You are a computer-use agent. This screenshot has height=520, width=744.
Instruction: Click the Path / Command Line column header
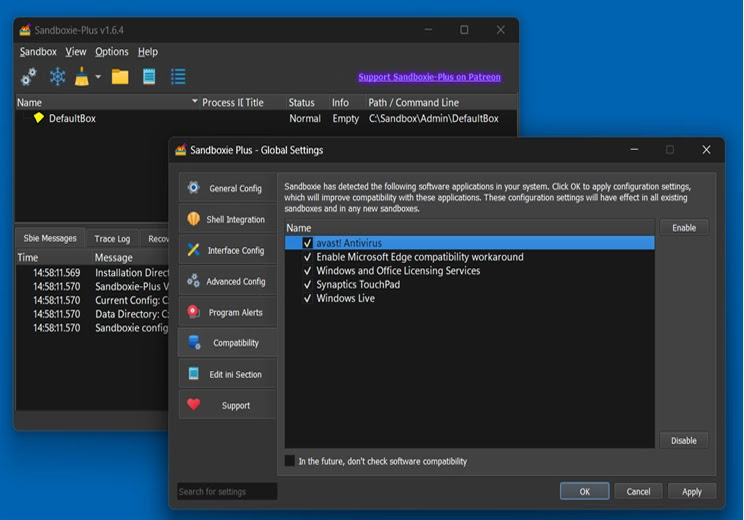(441, 102)
